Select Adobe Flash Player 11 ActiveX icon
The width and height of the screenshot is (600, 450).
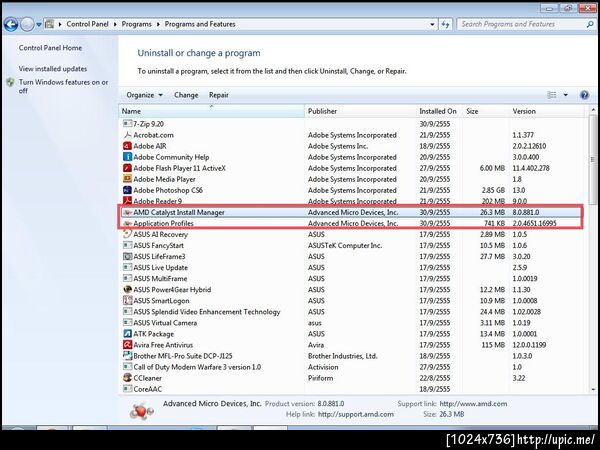pos(127,168)
